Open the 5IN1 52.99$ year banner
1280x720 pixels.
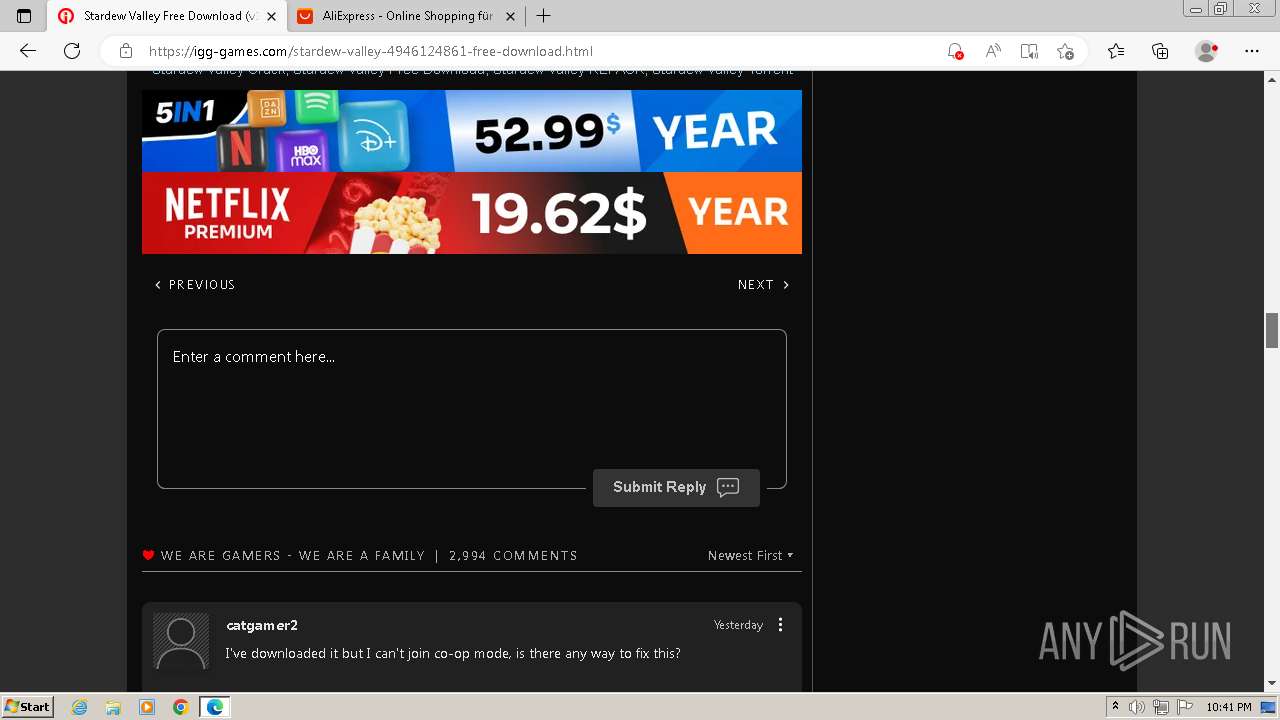point(472,131)
